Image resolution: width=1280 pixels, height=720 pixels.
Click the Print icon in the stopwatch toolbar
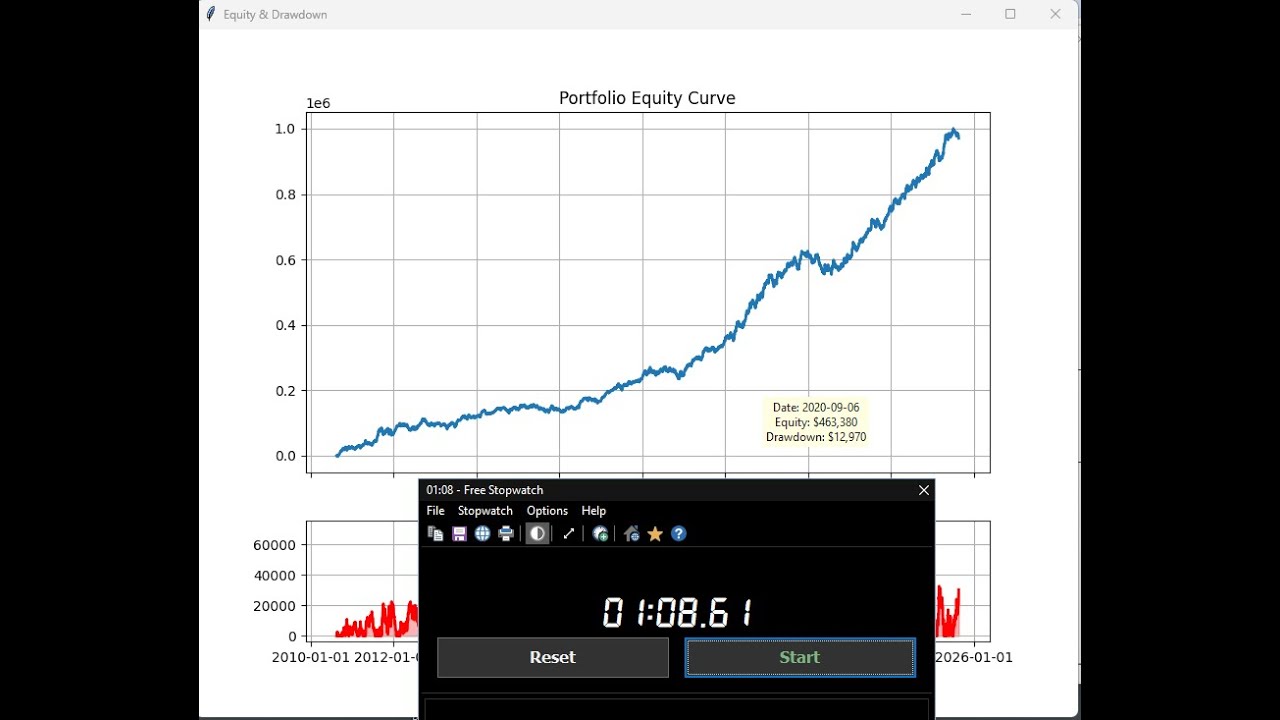pyautogui.click(x=506, y=534)
